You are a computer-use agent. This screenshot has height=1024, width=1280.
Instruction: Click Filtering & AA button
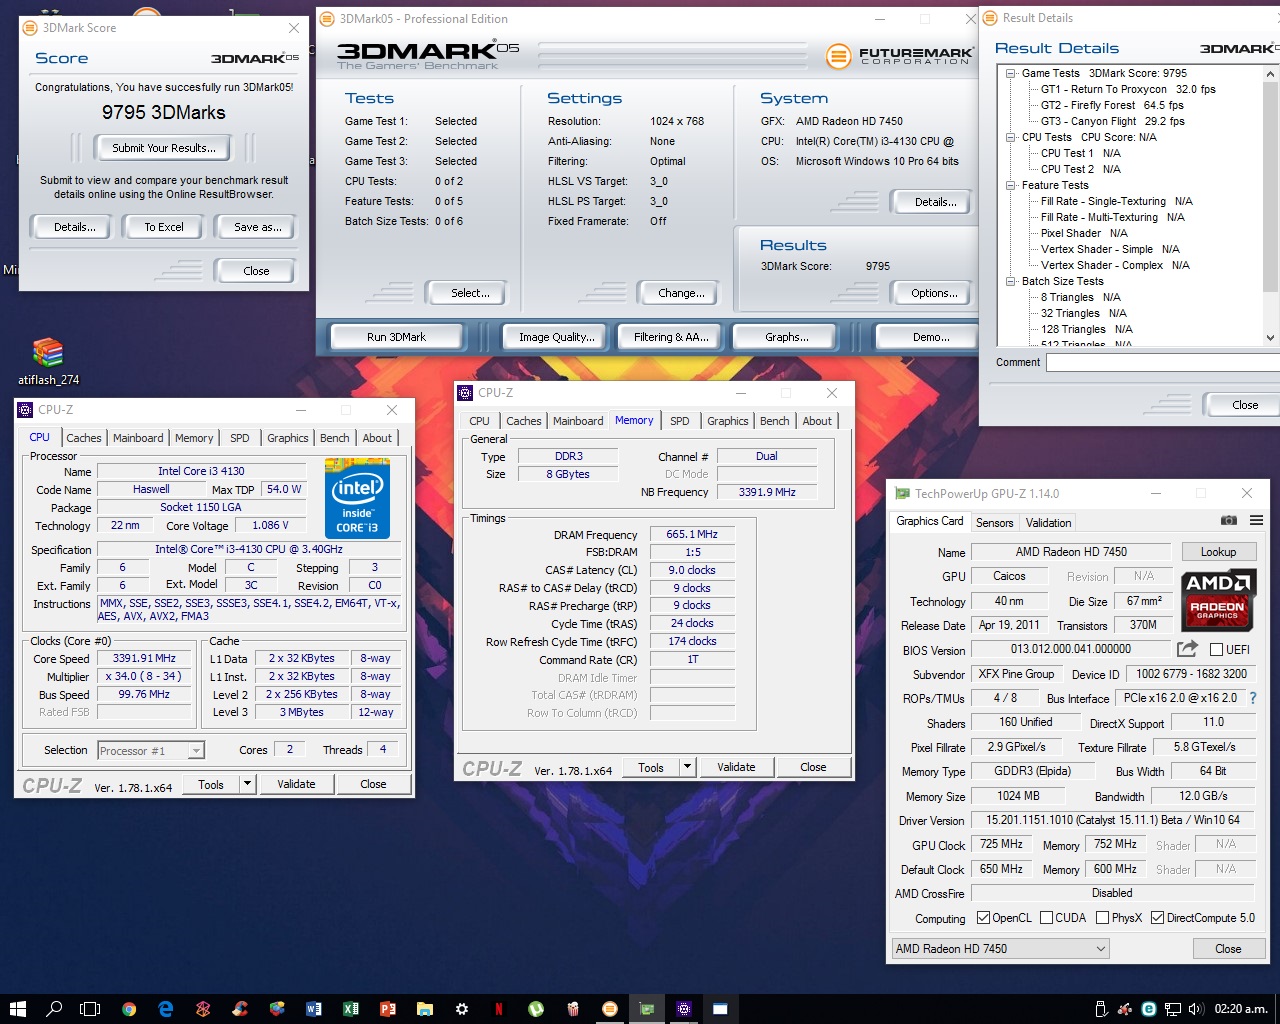[x=671, y=337]
